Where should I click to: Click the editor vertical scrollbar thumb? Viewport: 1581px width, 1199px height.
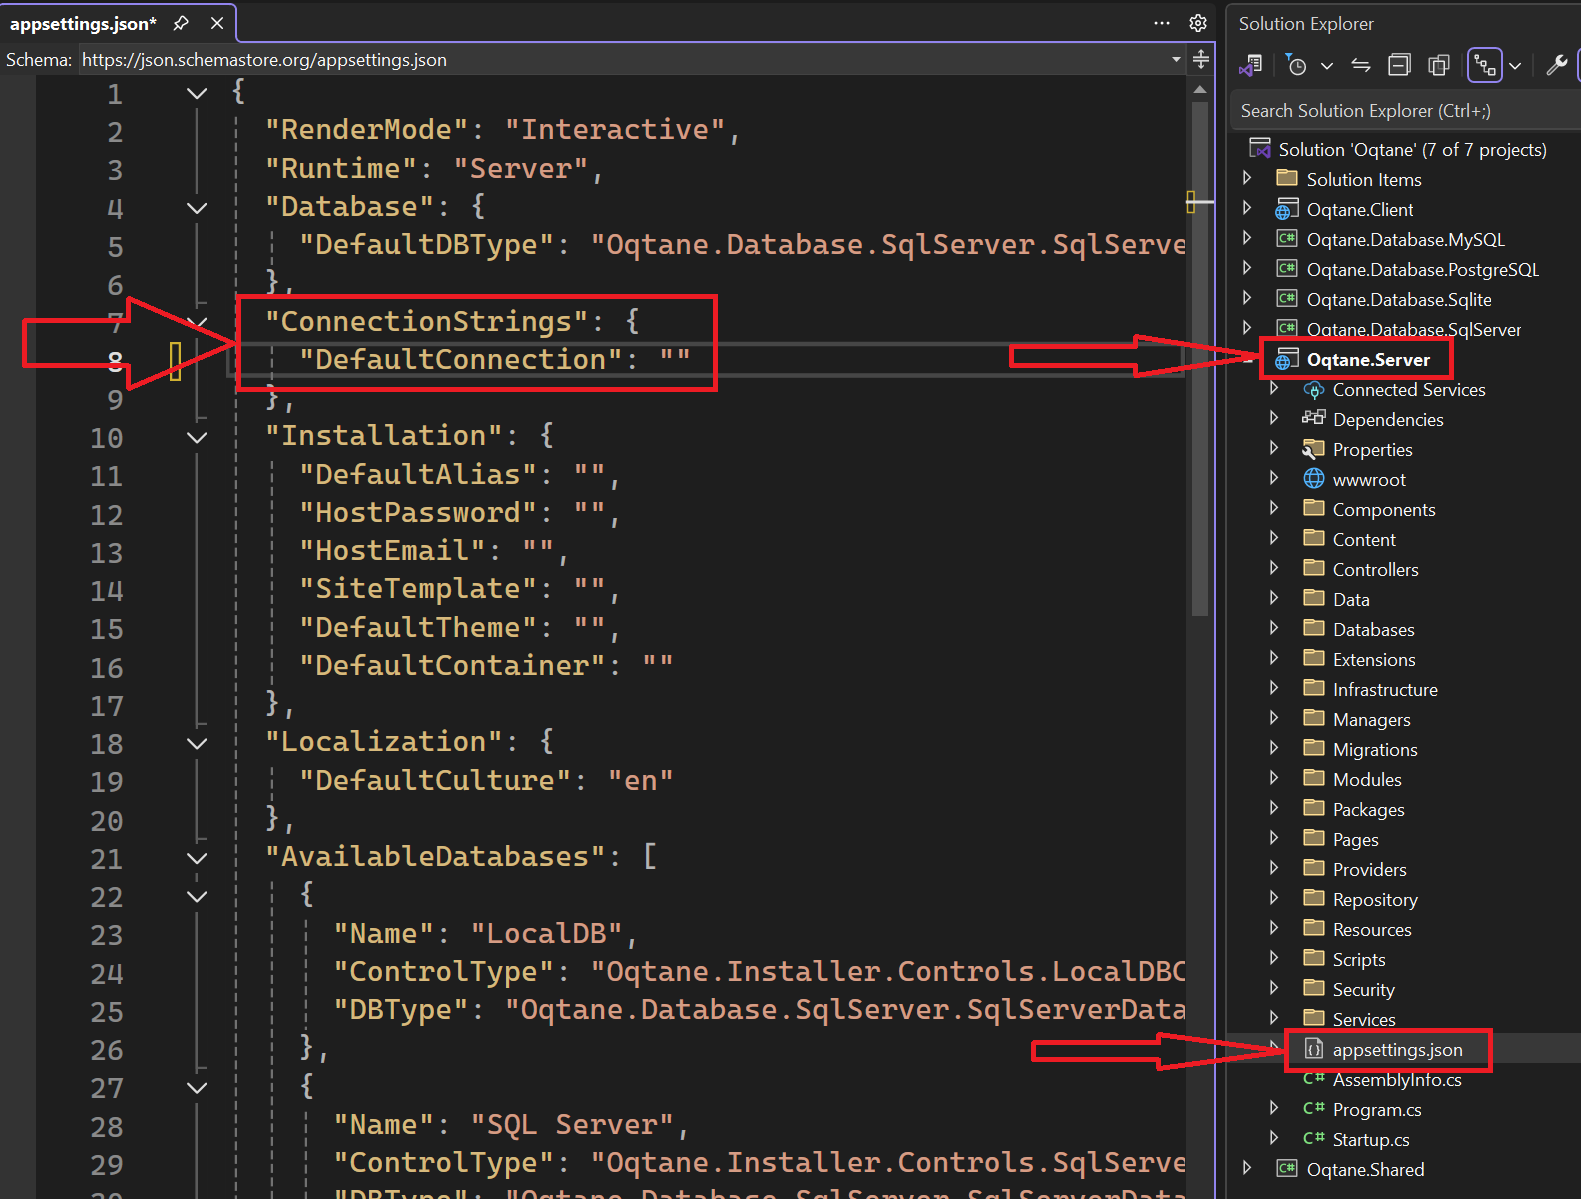(x=1200, y=358)
